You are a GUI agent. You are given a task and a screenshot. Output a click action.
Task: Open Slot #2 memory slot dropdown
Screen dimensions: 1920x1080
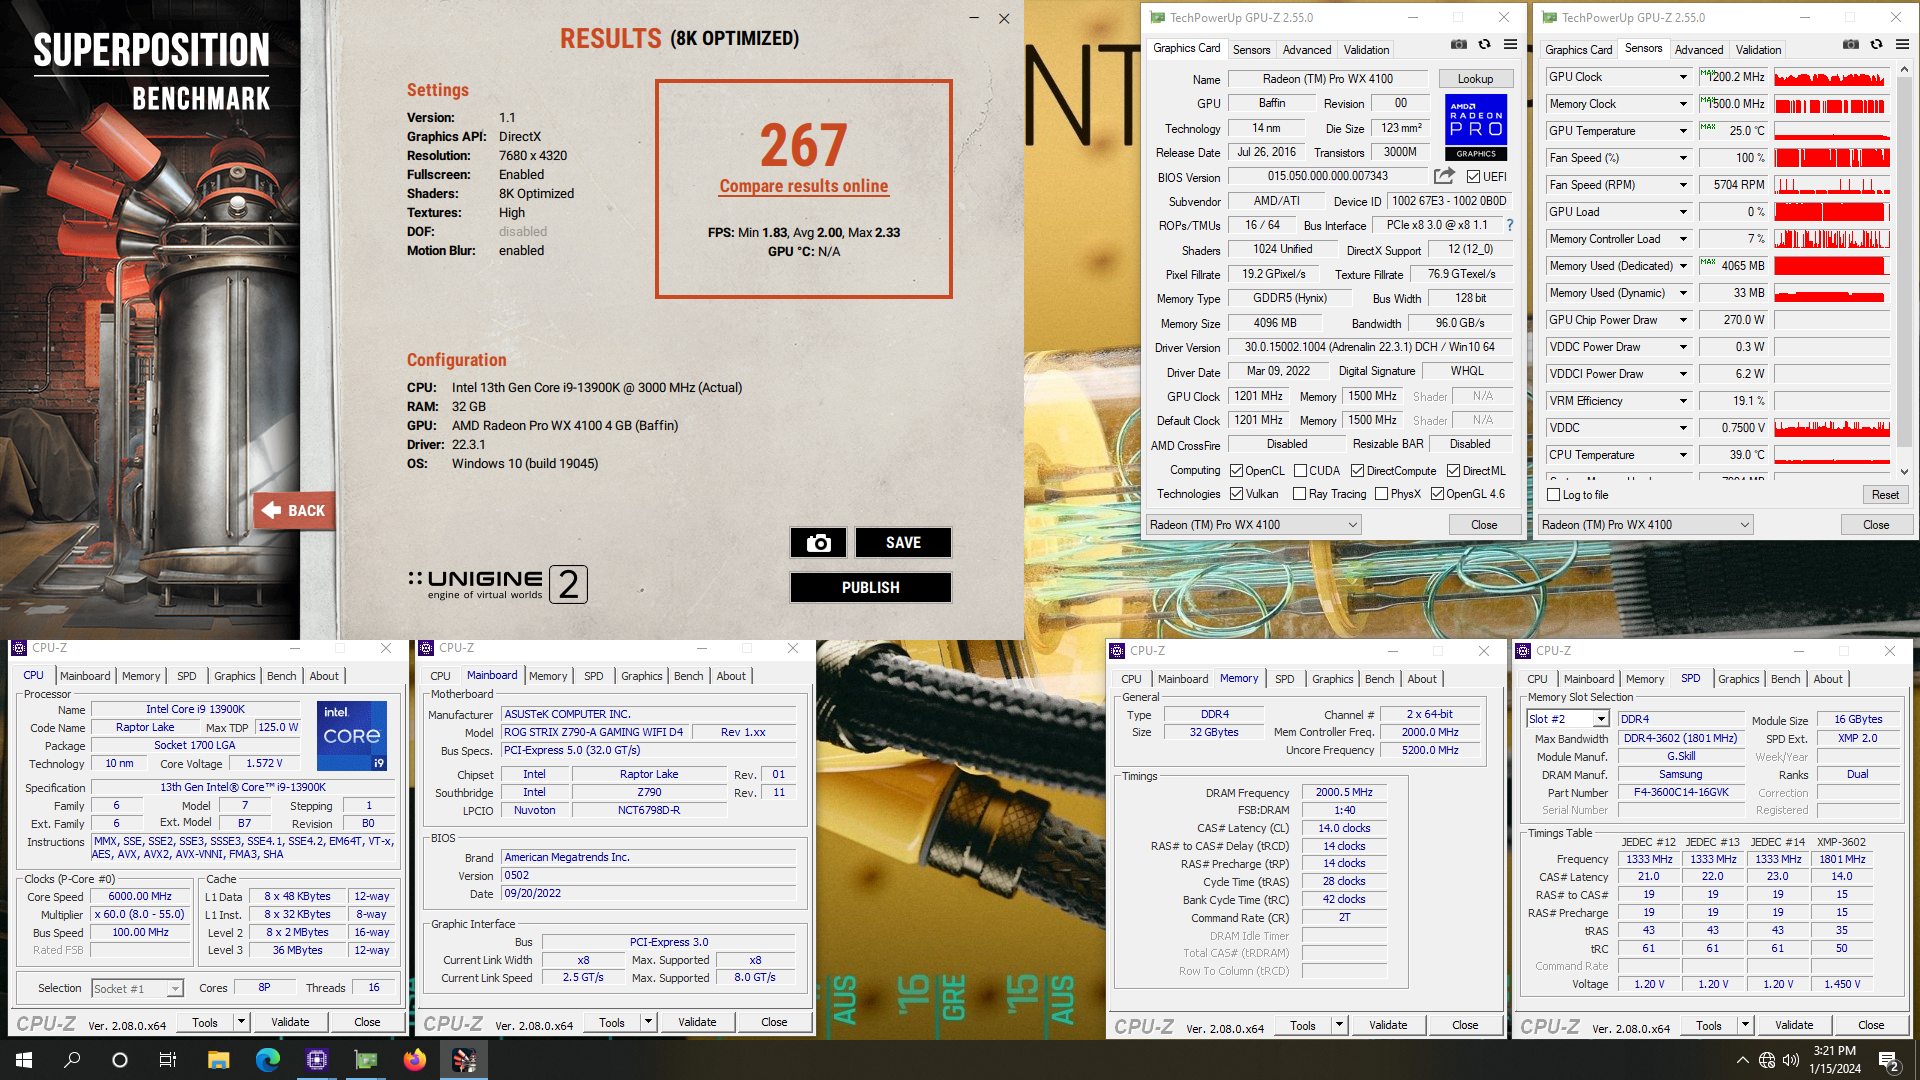point(1601,719)
